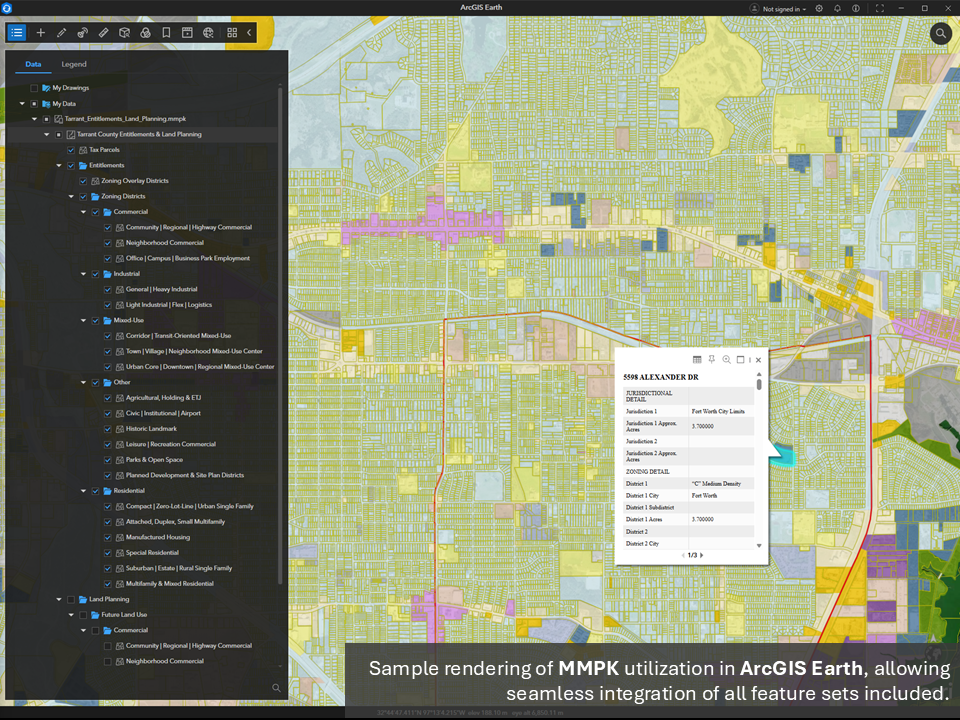The height and width of the screenshot is (720, 960).
Task: Open the information icon in title bar
Action: [856, 9]
